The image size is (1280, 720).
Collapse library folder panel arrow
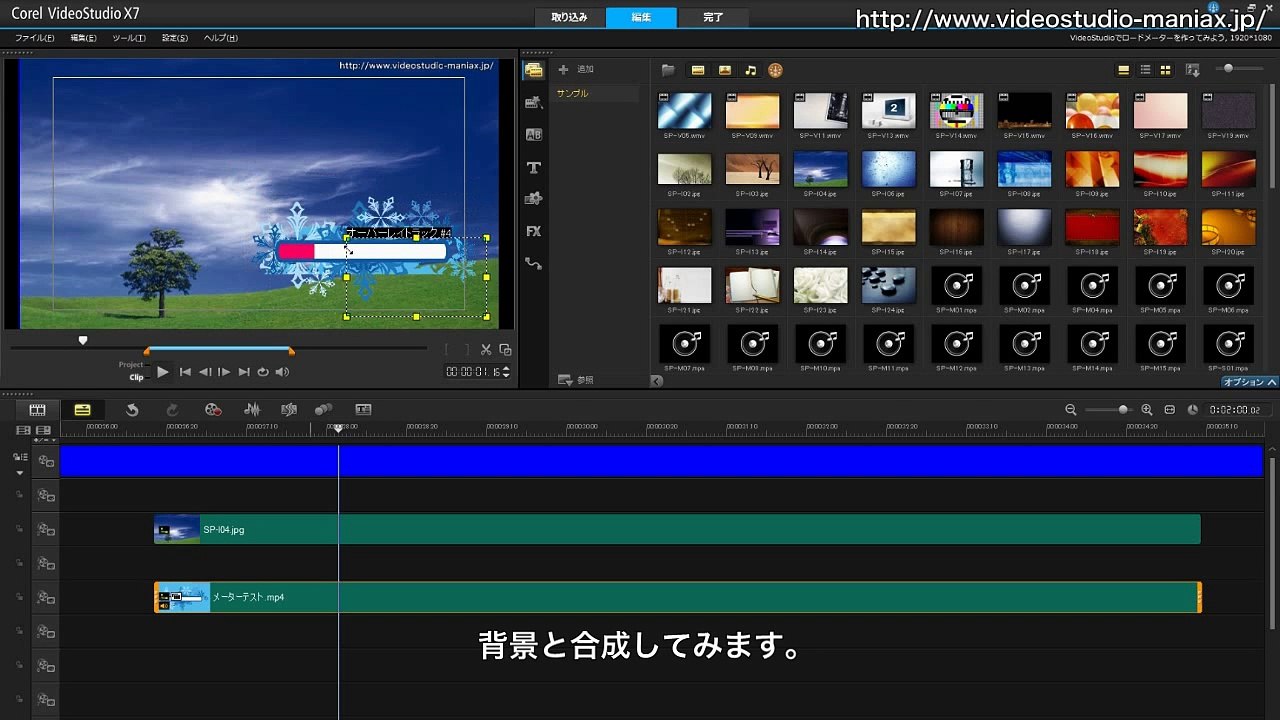coord(656,380)
